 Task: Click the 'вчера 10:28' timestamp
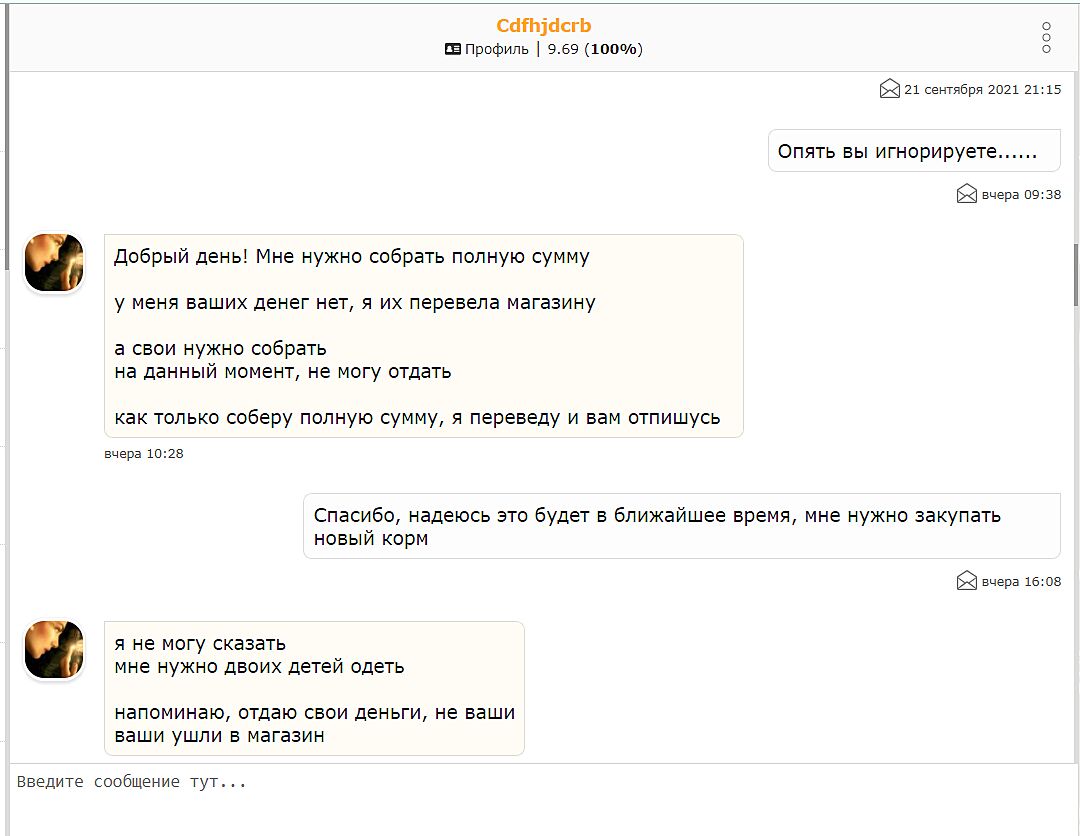tap(143, 454)
